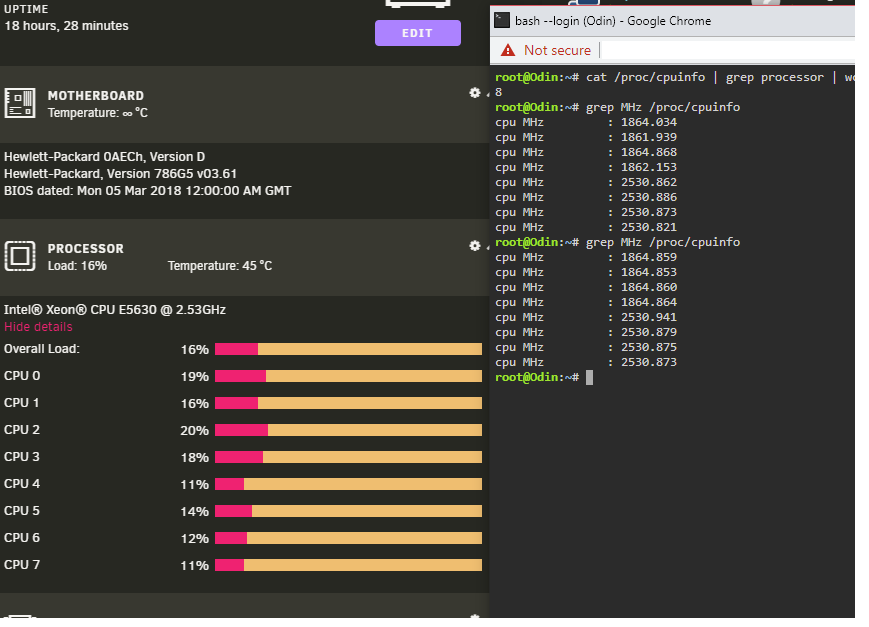
Task: Click the 'Temperature: 45 °C' text
Action: 220,266
